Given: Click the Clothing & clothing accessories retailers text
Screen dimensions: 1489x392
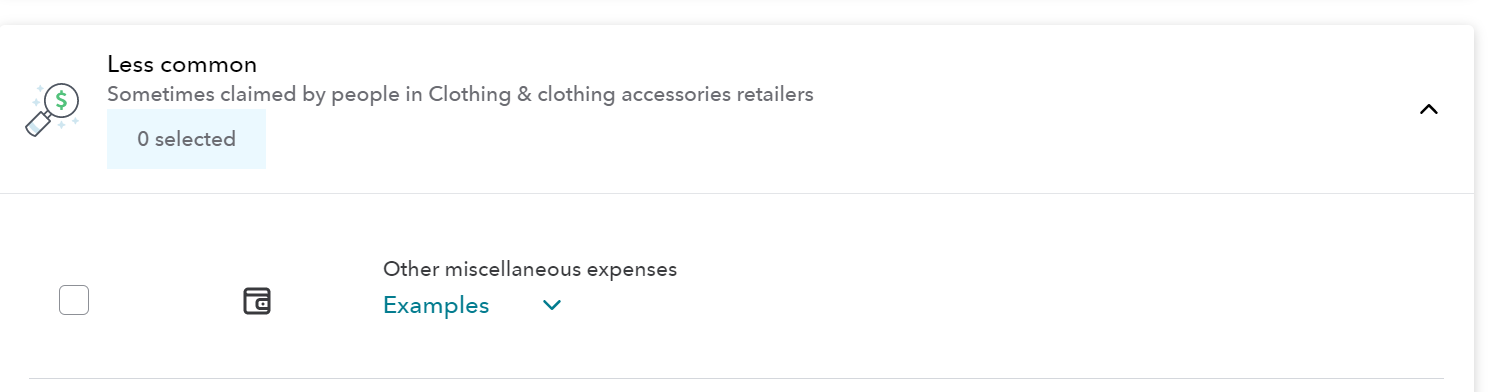Looking at the screenshot, I should click(621, 95).
